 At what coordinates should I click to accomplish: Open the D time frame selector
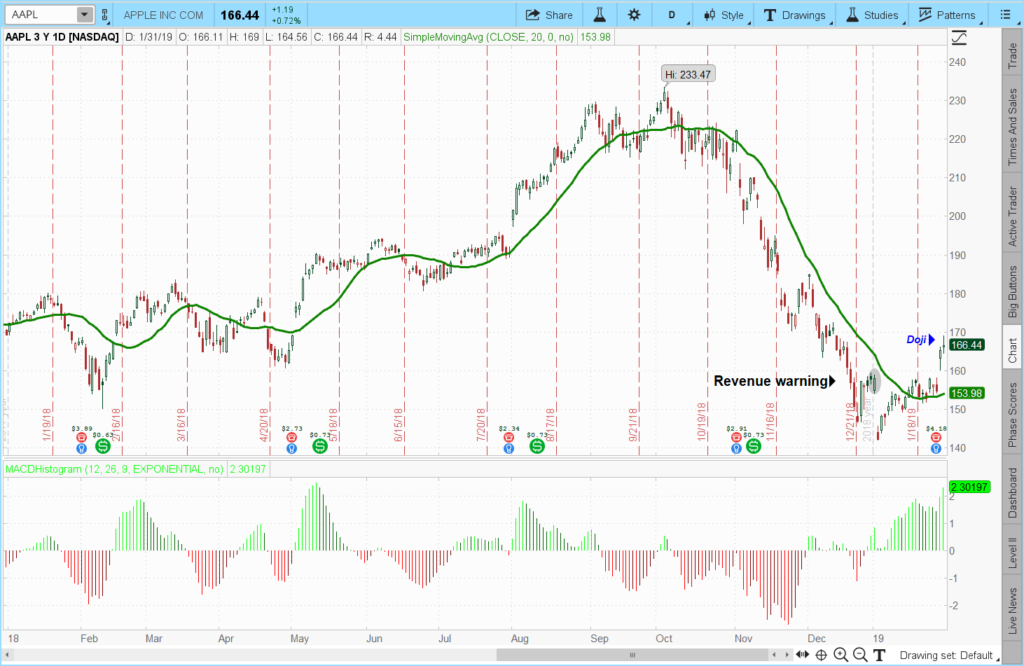point(673,15)
